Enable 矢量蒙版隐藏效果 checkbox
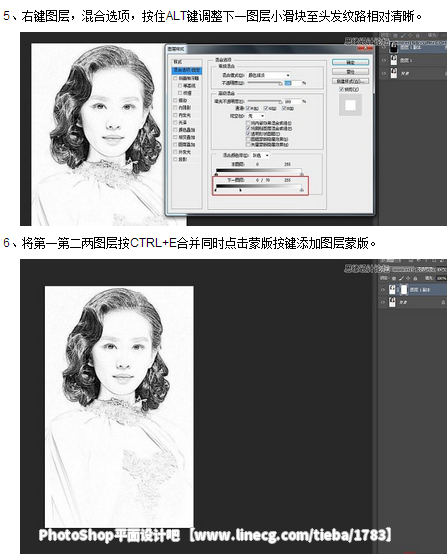The image size is (447, 554). coord(248,145)
